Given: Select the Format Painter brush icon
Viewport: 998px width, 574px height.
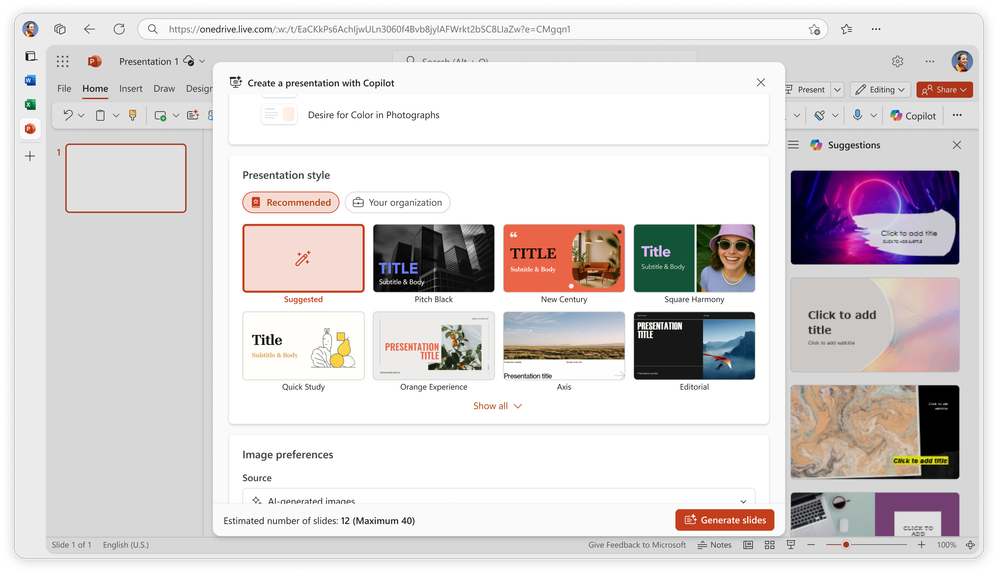Looking at the screenshot, I should [132, 115].
